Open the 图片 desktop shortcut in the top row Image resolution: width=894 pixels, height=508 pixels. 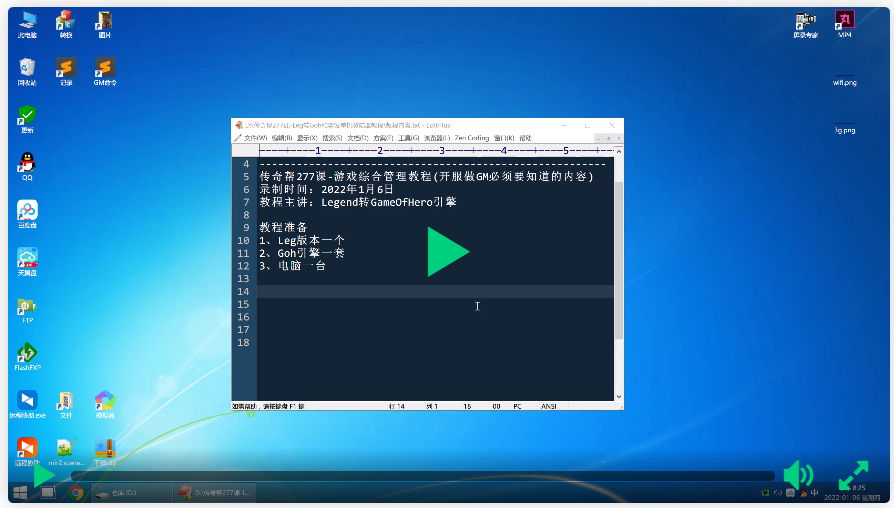(x=105, y=25)
